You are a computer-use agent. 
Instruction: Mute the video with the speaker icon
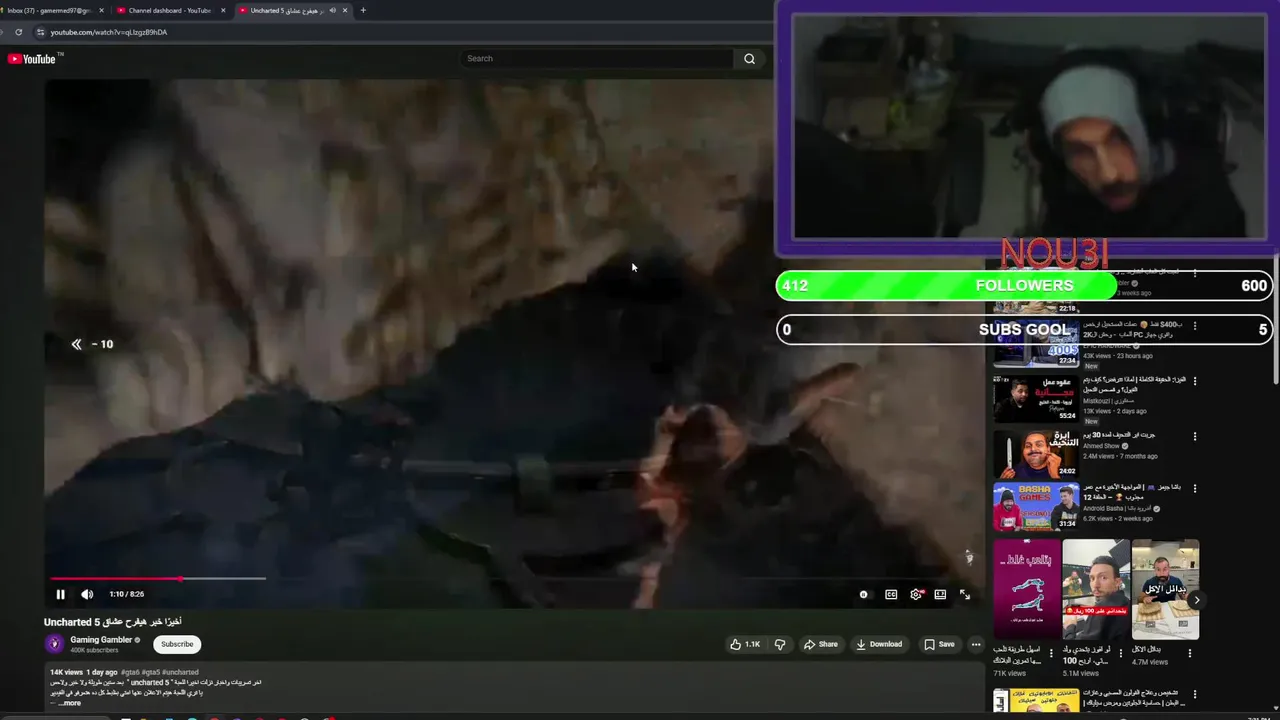[x=87, y=594]
